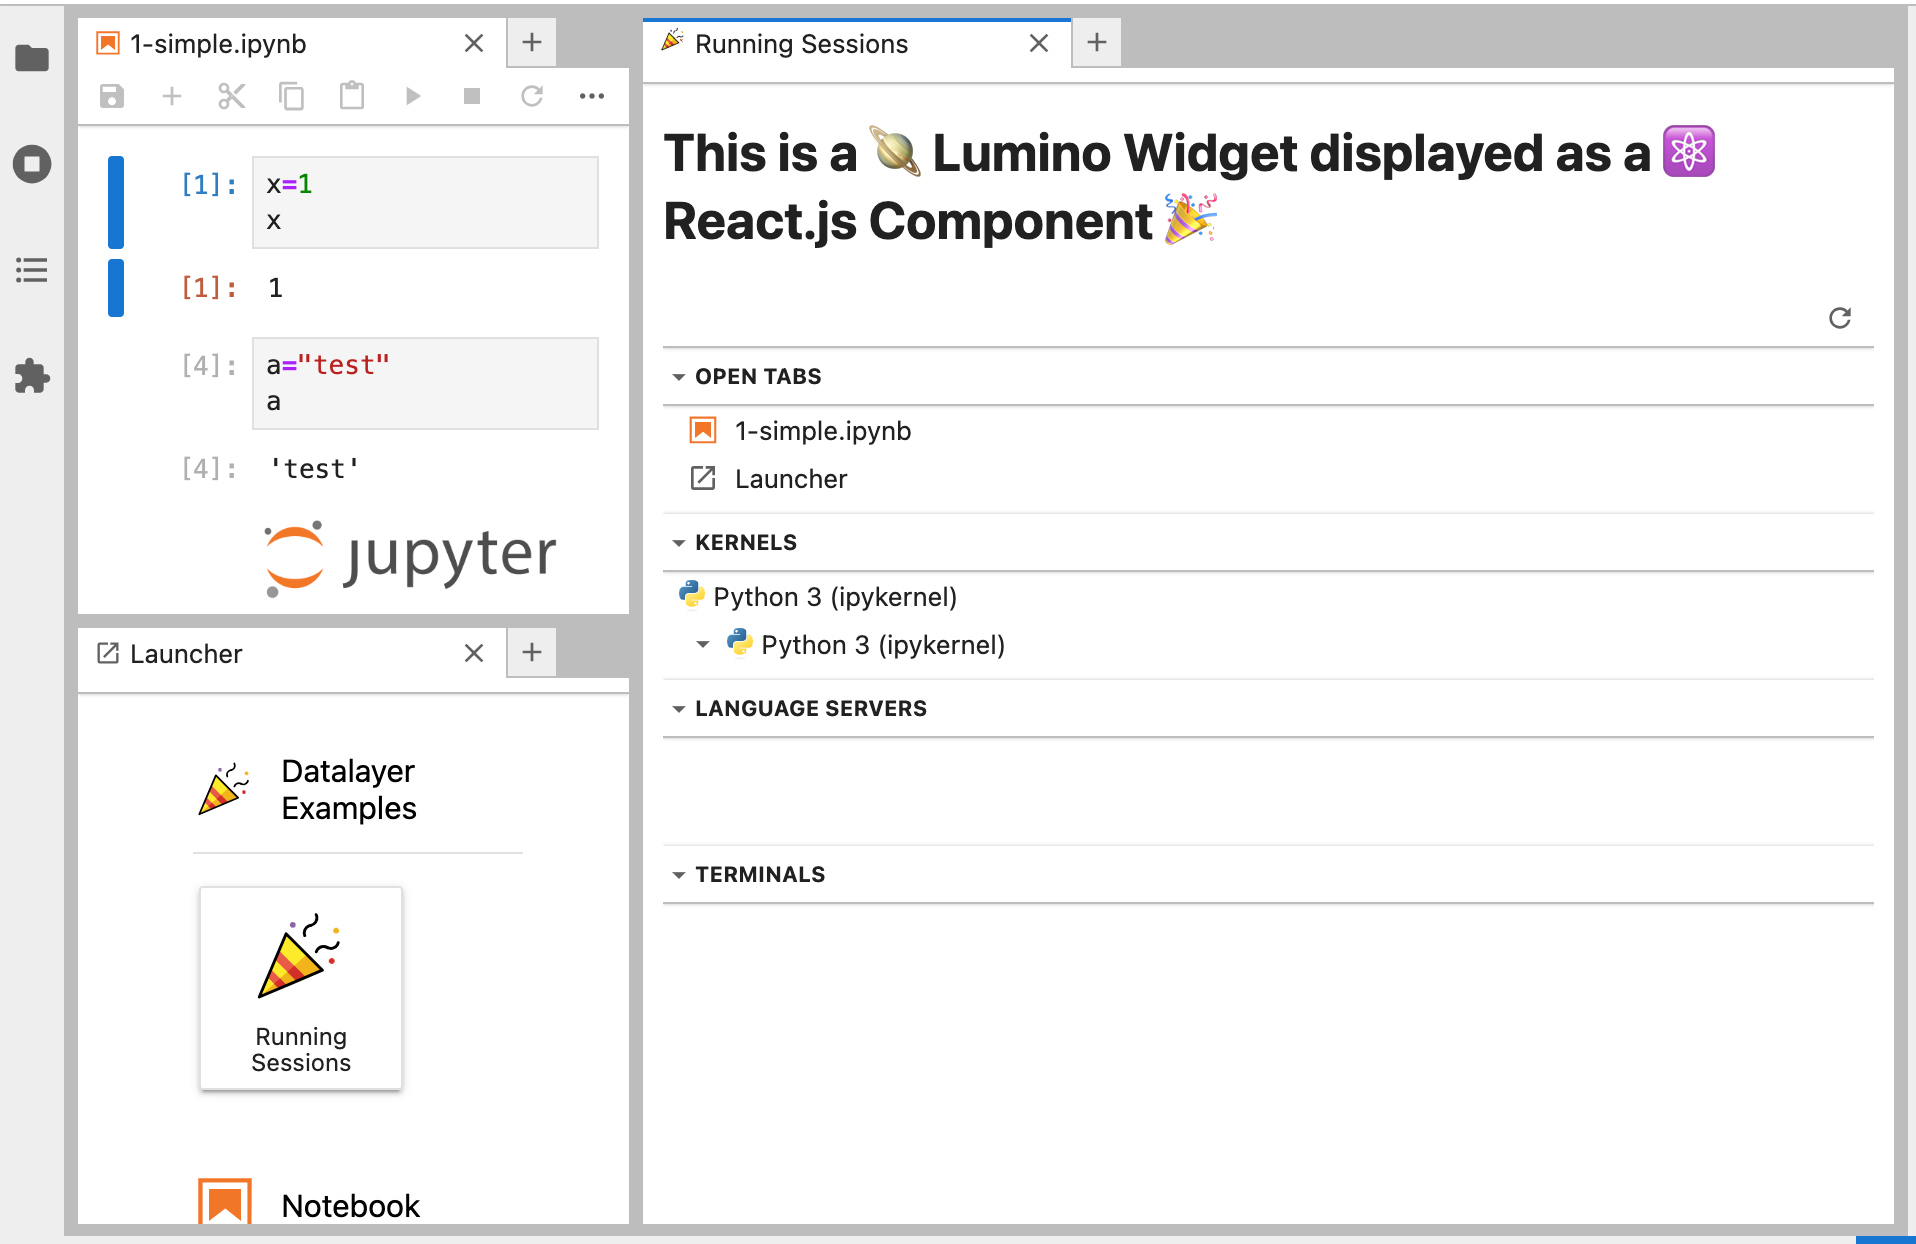This screenshot has width=1916, height=1244.
Task: Open the file browser sidebar
Action: (32, 59)
